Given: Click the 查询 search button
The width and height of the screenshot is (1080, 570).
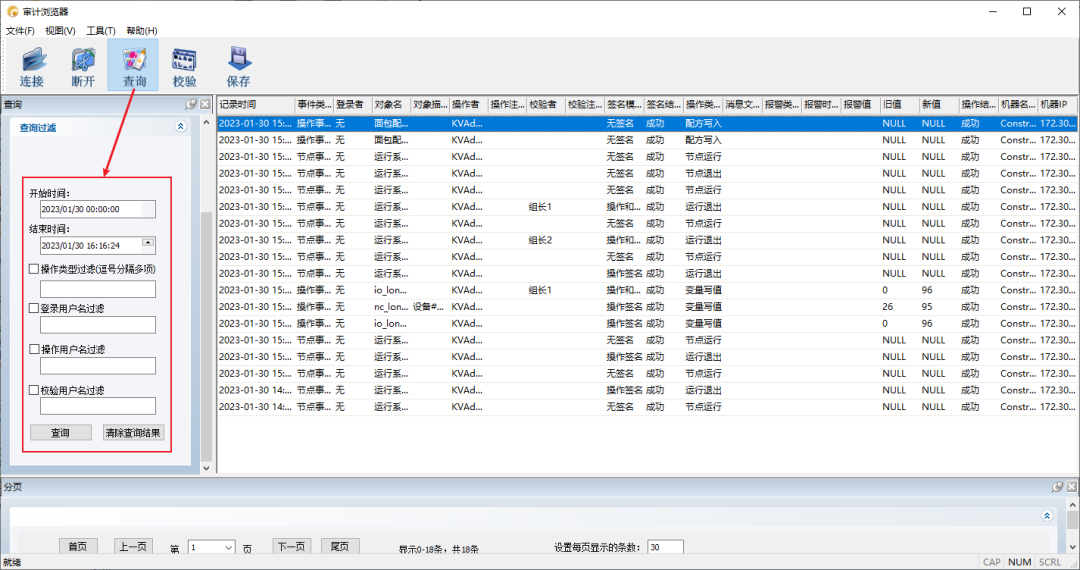Looking at the screenshot, I should pos(61,432).
